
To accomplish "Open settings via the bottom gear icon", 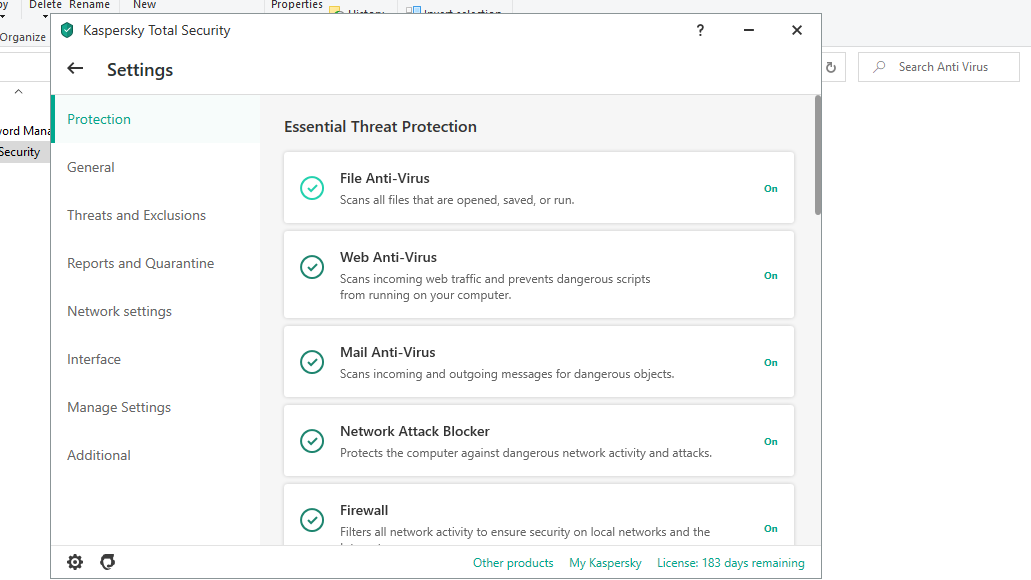I will (75, 562).
